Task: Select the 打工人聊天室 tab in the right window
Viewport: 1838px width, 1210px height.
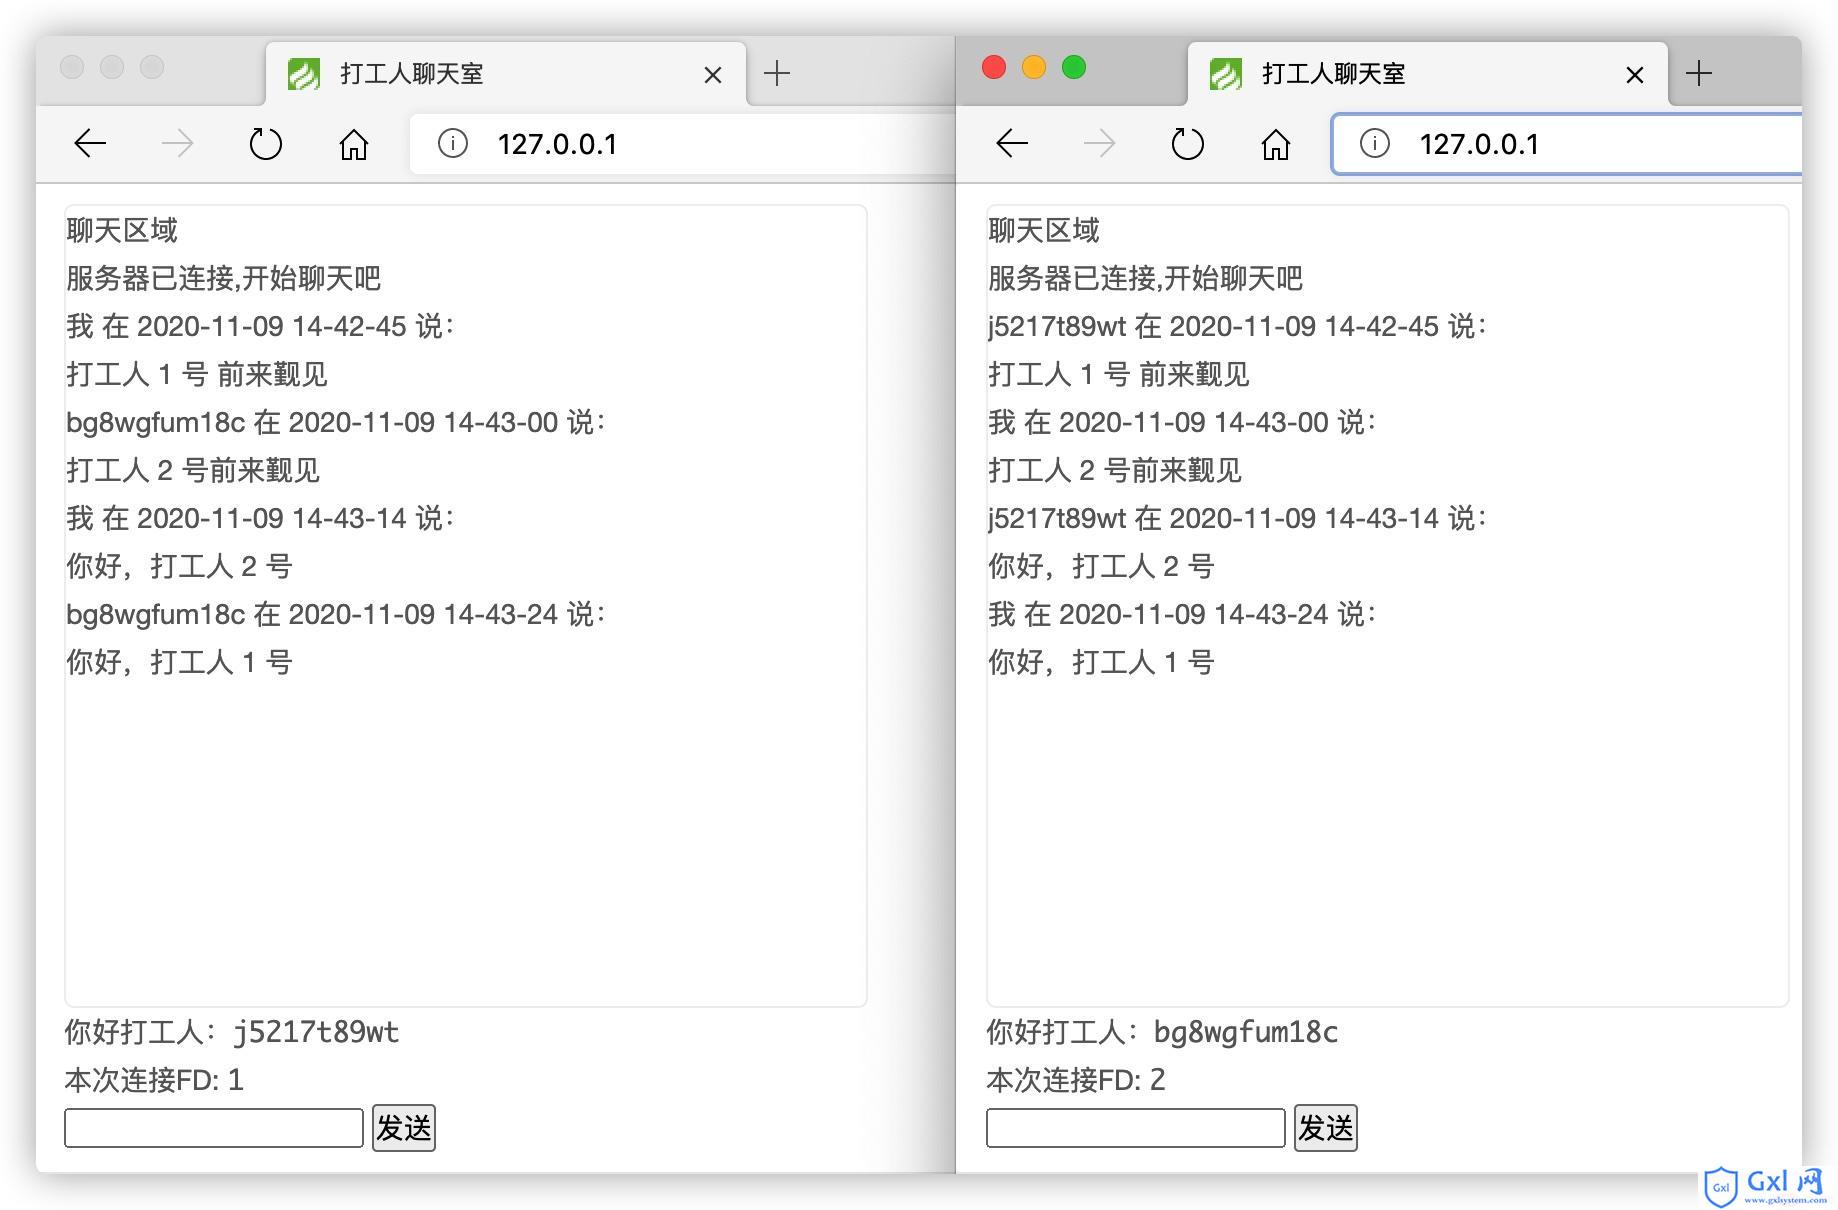Action: pyautogui.click(x=1428, y=74)
